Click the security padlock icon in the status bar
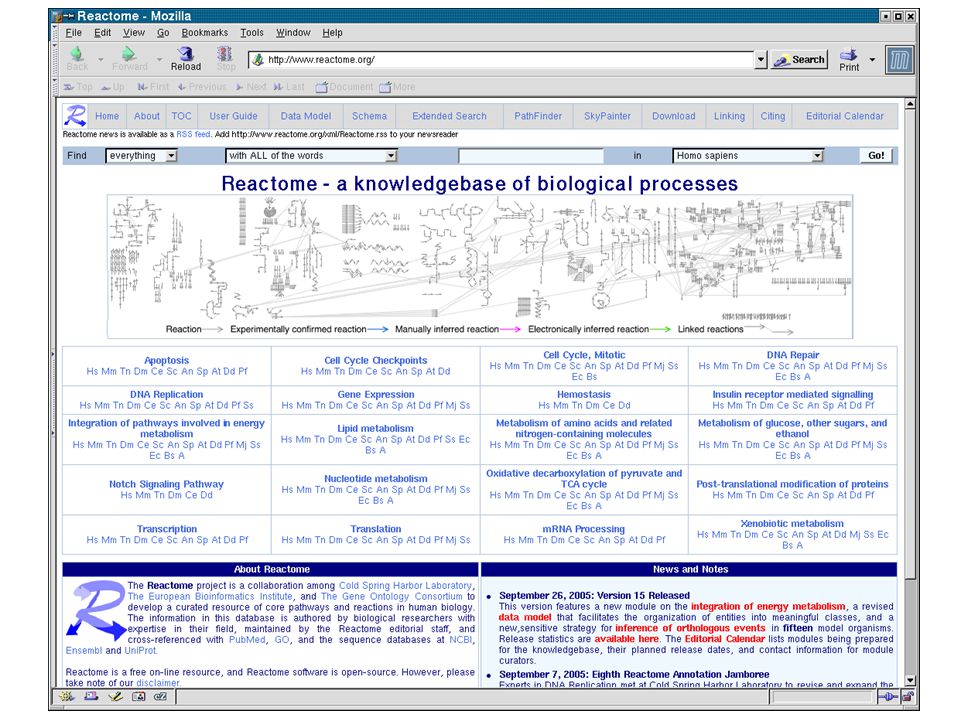Viewport: 960px width, 720px height. pyautogui.click(x=907, y=696)
